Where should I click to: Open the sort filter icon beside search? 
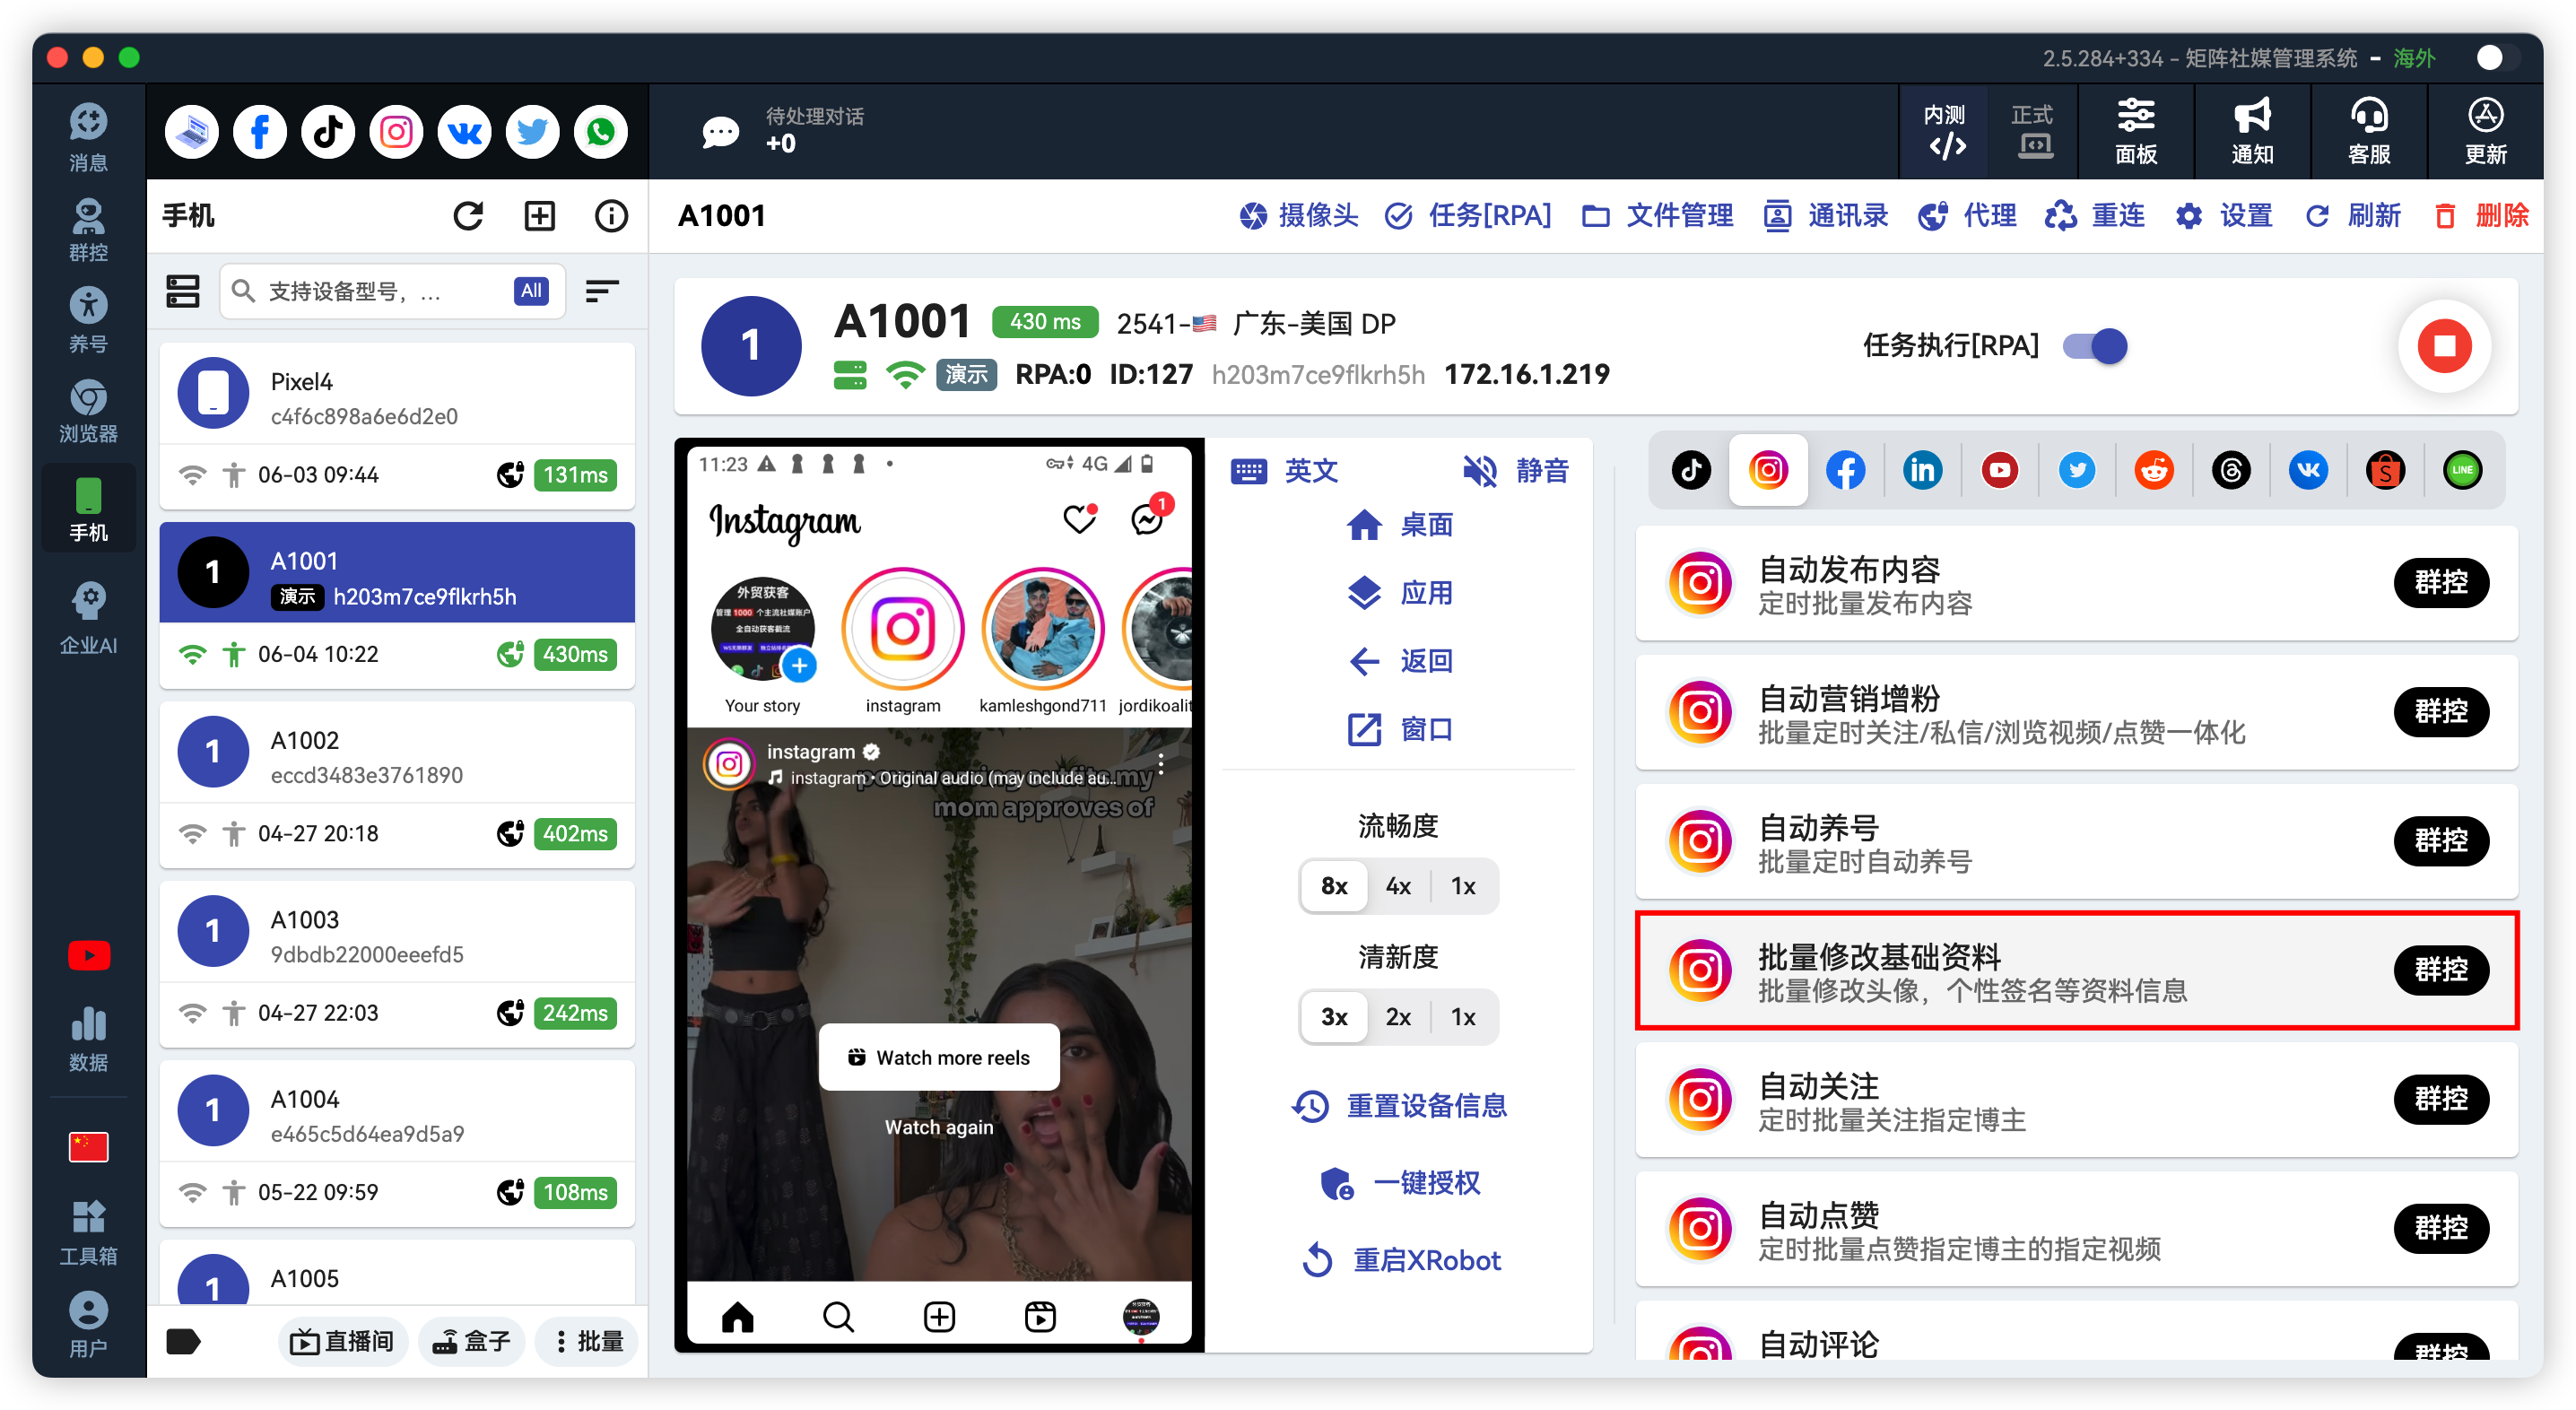(x=602, y=291)
